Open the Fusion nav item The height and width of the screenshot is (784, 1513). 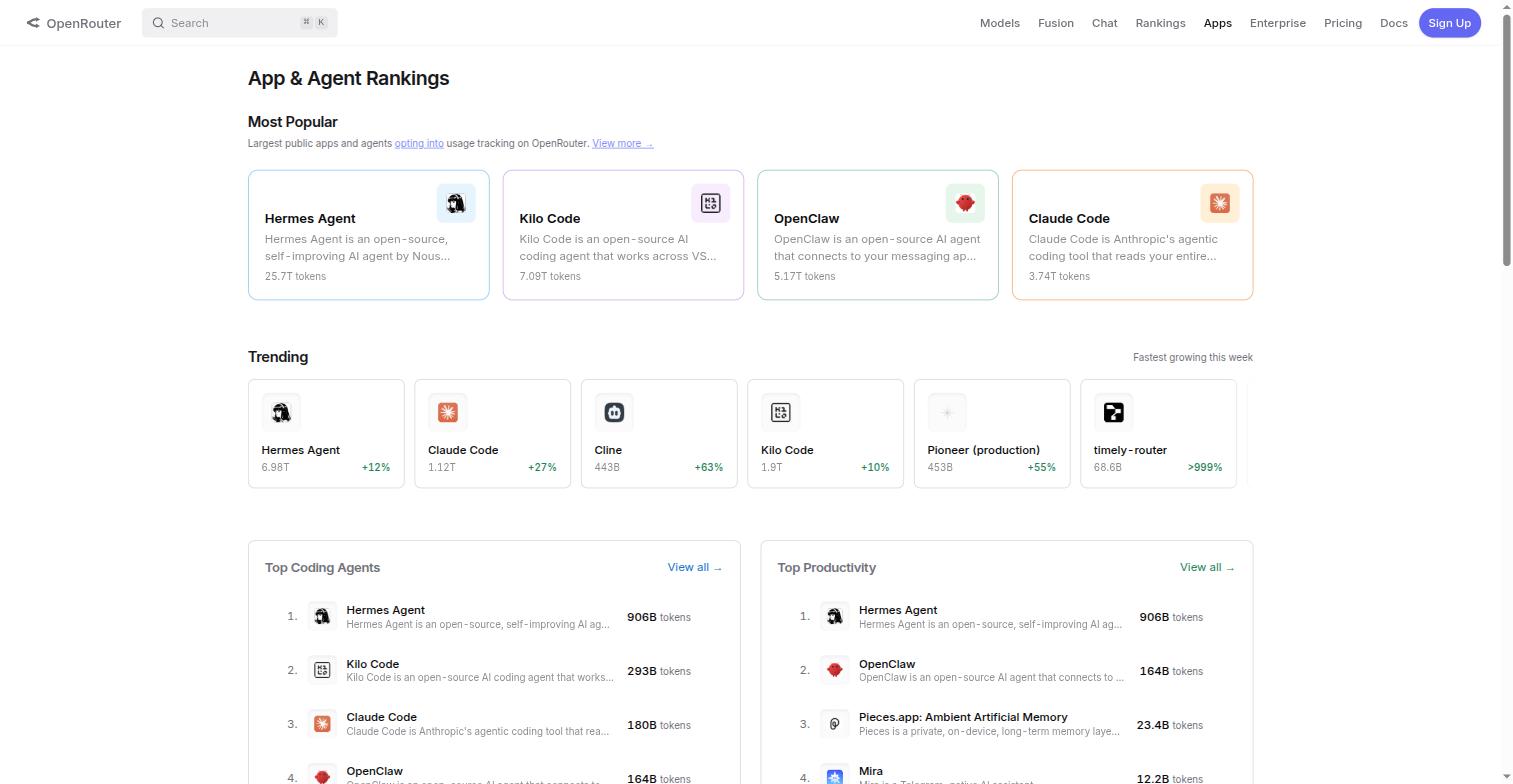1056,23
